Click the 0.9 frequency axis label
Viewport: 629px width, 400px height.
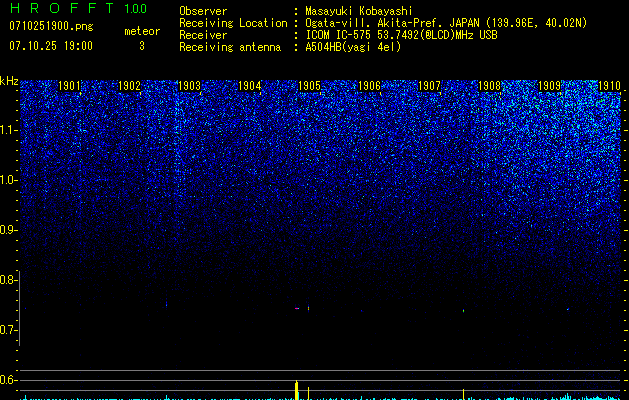point(7,230)
